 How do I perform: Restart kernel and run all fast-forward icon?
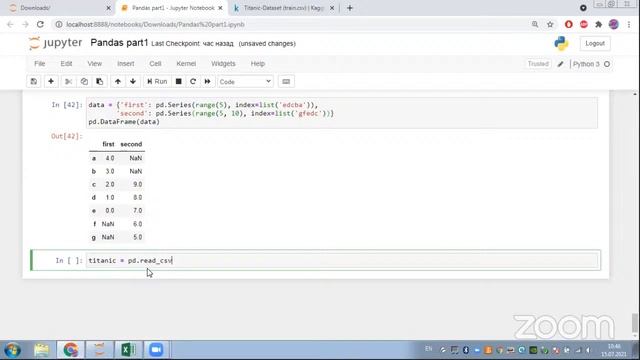[x=207, y=81]
